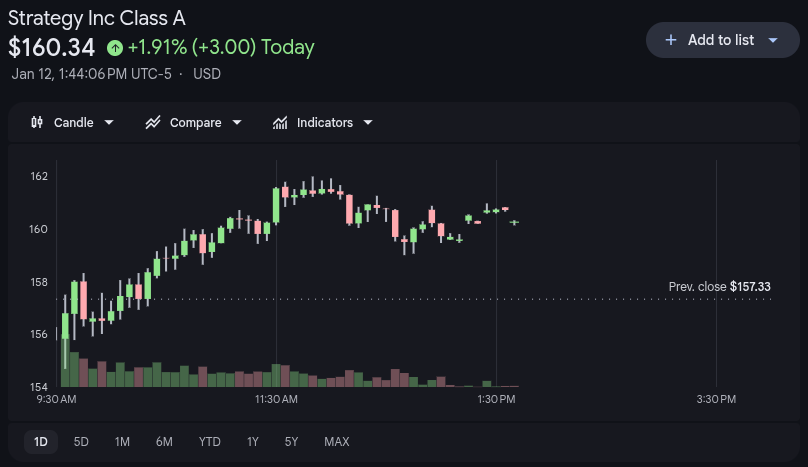
Task: Show the MAX time range chart
Action: click(337, 441)
